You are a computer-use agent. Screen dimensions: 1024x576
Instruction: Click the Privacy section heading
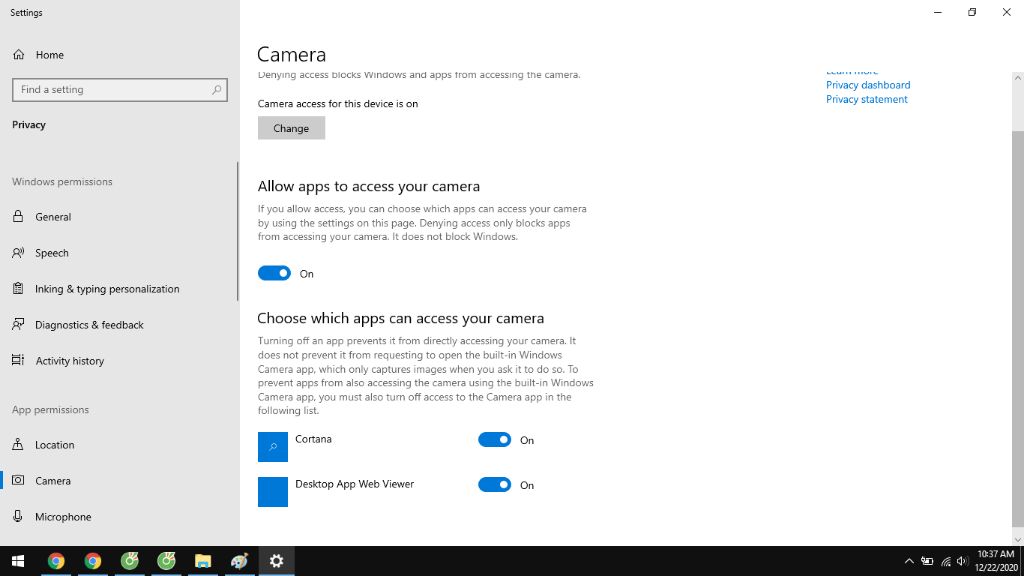pyautogui.click(x=29, y=125)
